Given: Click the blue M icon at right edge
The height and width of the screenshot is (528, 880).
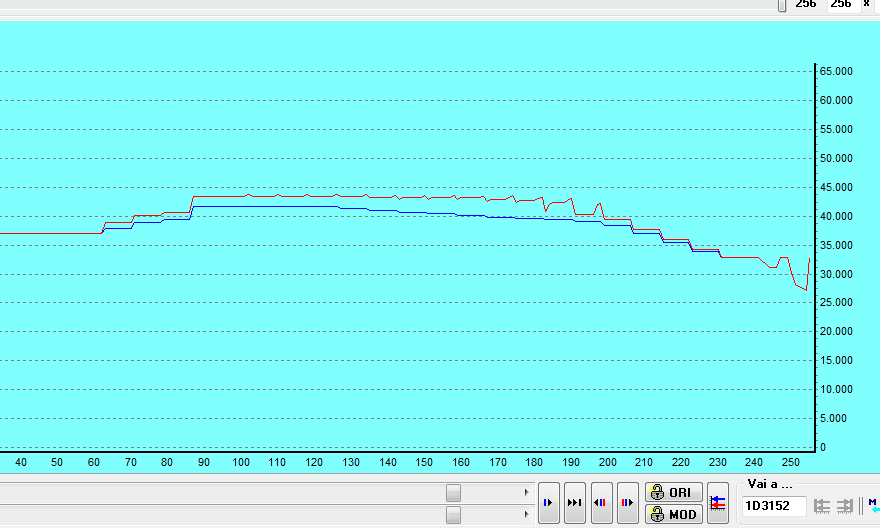Looking at the screenshot, I should coord(873,504).
